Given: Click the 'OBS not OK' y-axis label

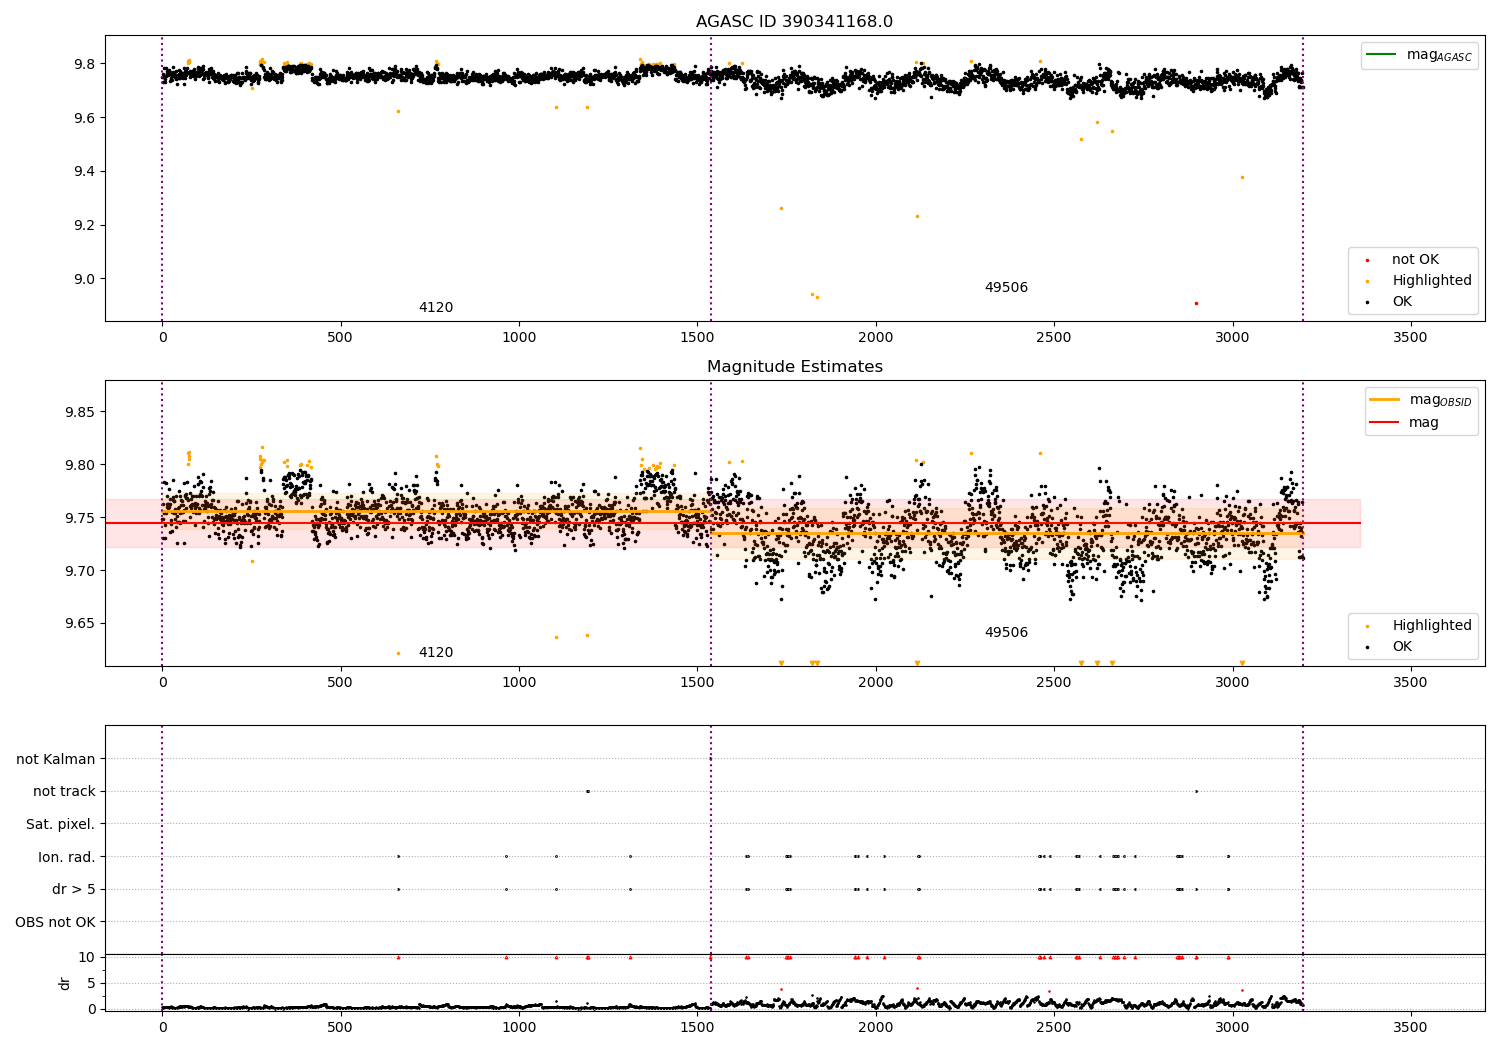Looking at the screenshot, I should (56, 922).
